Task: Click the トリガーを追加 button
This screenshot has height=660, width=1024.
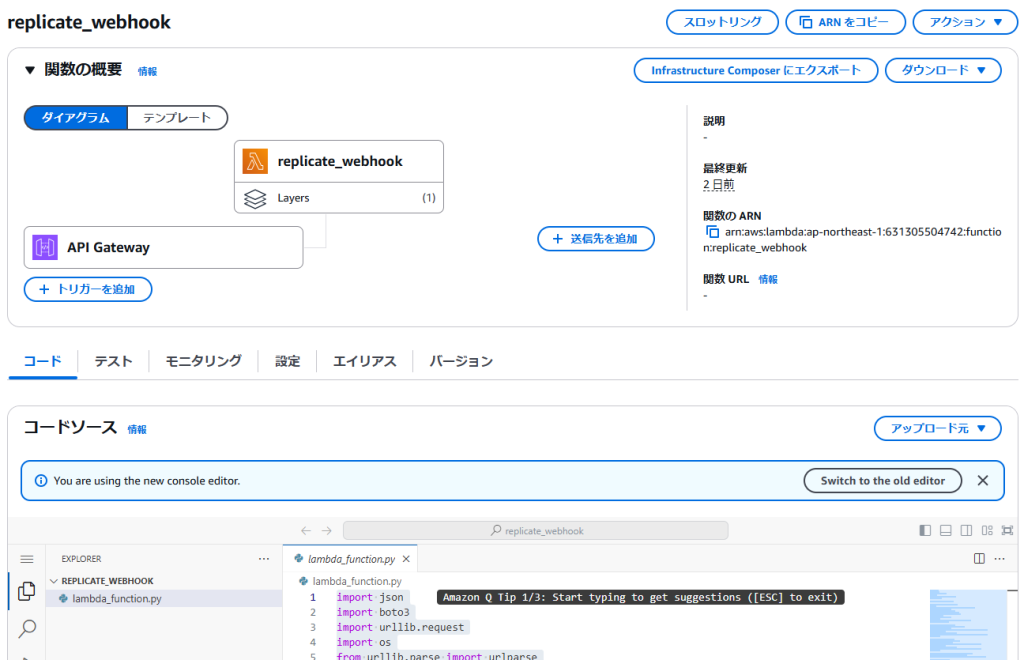Action: tap(88, 289)
